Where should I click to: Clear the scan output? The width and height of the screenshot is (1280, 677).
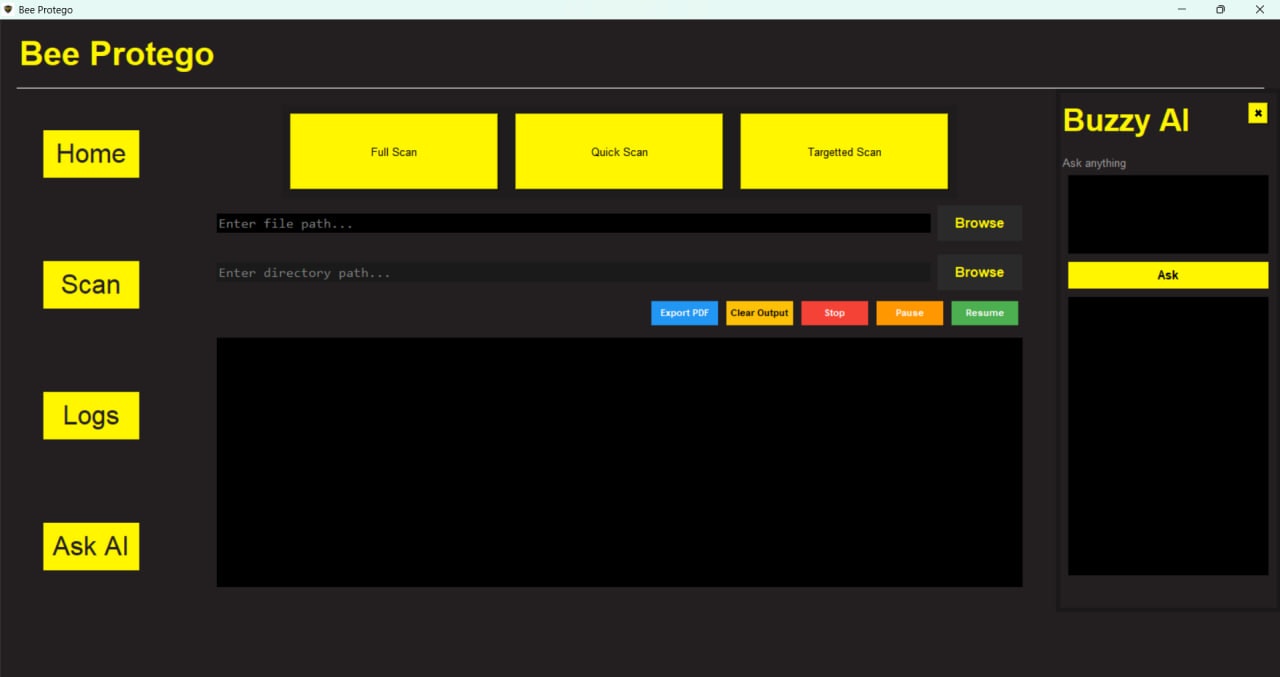point(759,312)
